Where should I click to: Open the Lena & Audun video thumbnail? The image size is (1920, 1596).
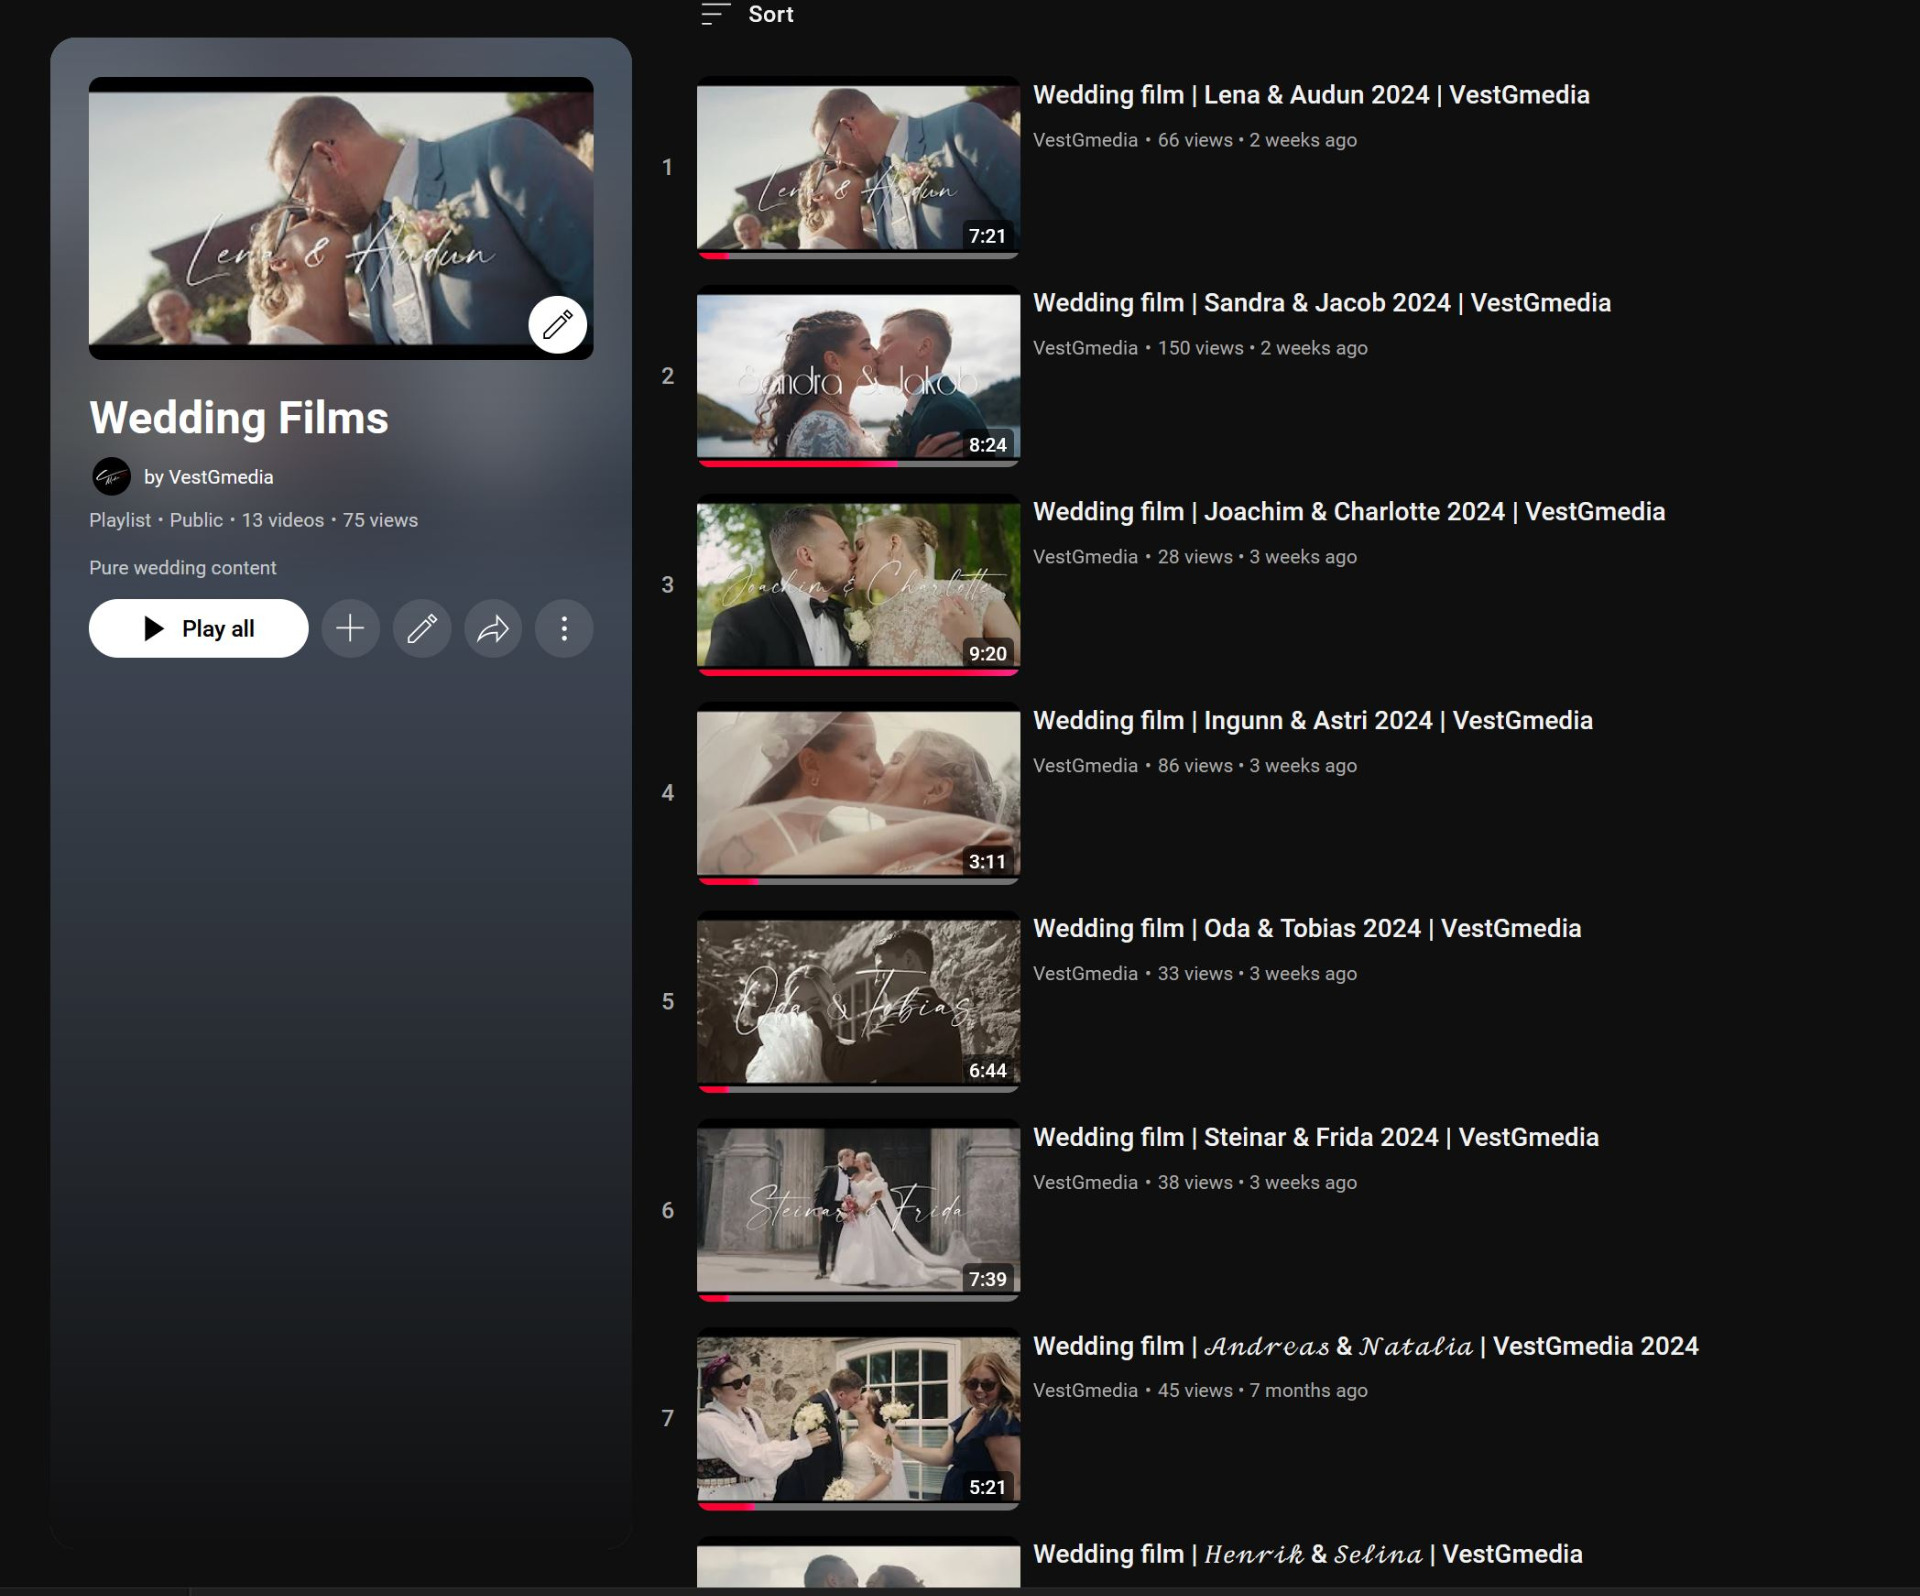(858, 167)
